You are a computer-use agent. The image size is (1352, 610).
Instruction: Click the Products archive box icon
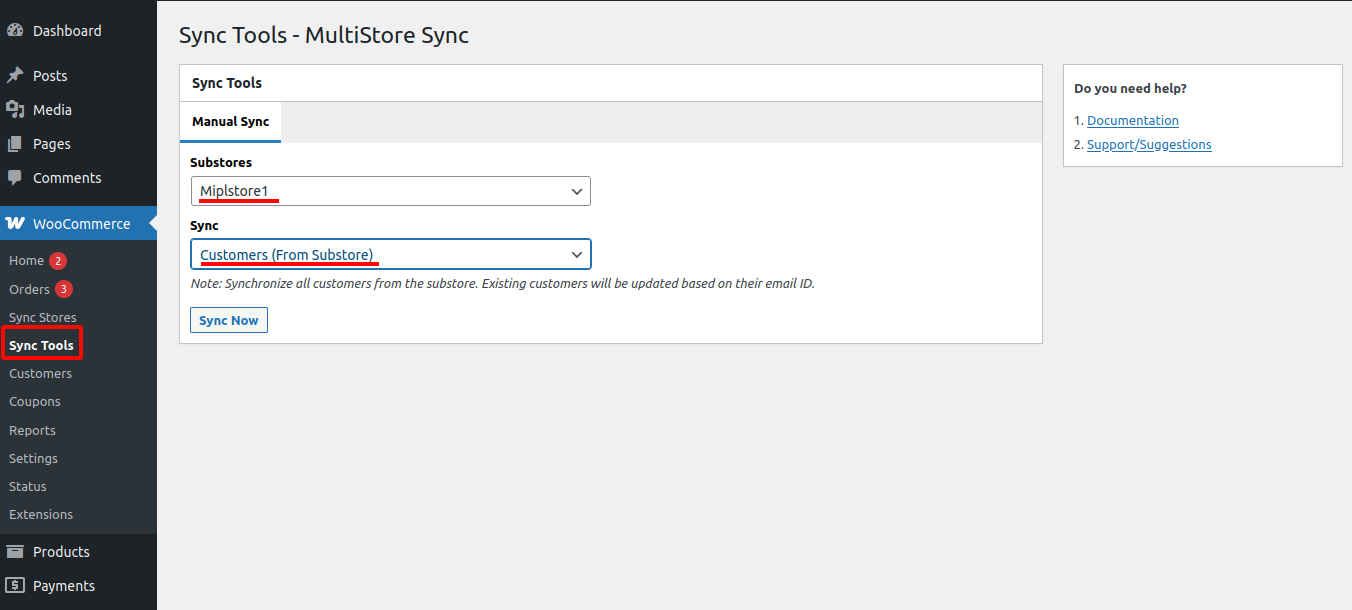(15, 552)
